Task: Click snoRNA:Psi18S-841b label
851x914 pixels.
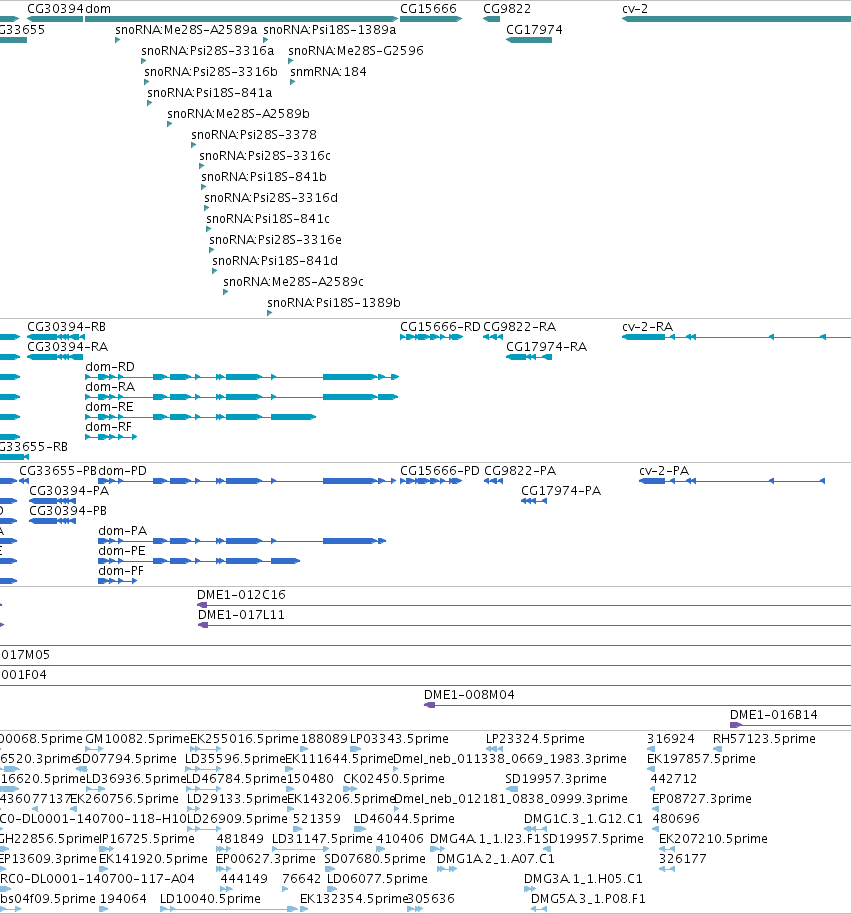Action: coord(264,177)
